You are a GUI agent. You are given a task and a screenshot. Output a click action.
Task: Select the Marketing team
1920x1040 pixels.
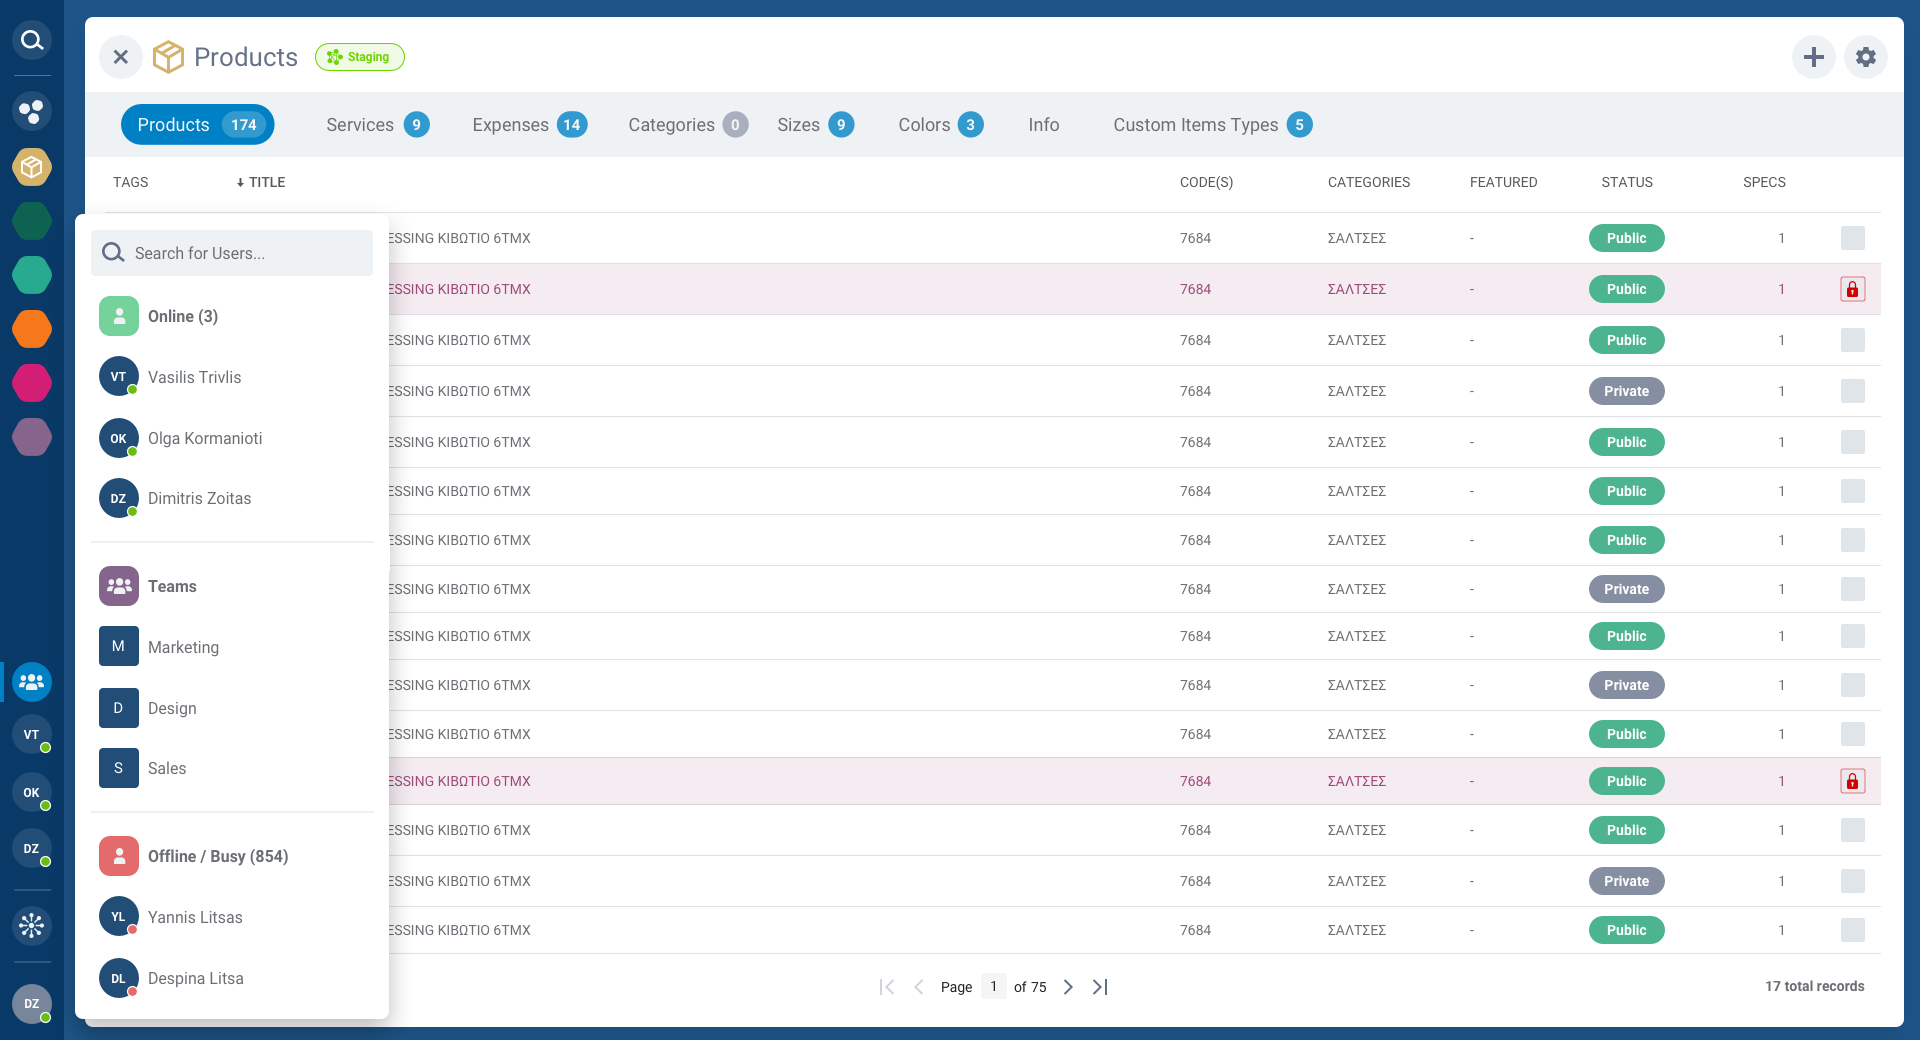click(x=183, y=647)
